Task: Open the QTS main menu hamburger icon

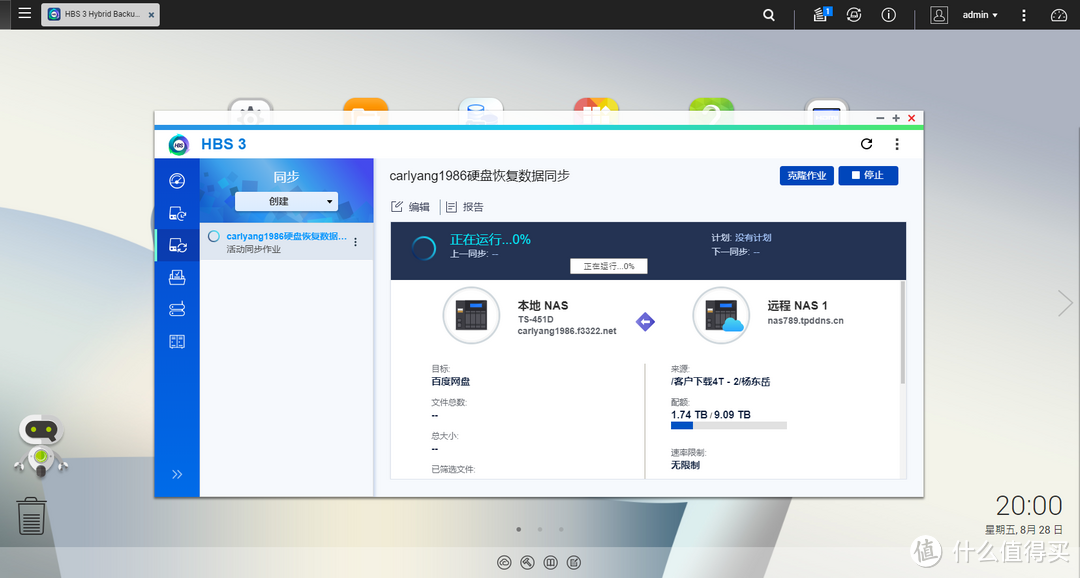Action: (x=25, y=13)
